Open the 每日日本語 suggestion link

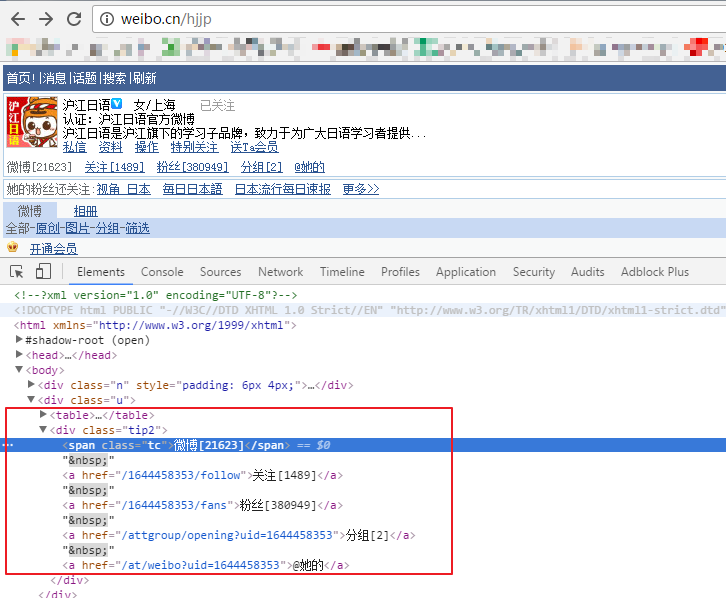point(193,189)
